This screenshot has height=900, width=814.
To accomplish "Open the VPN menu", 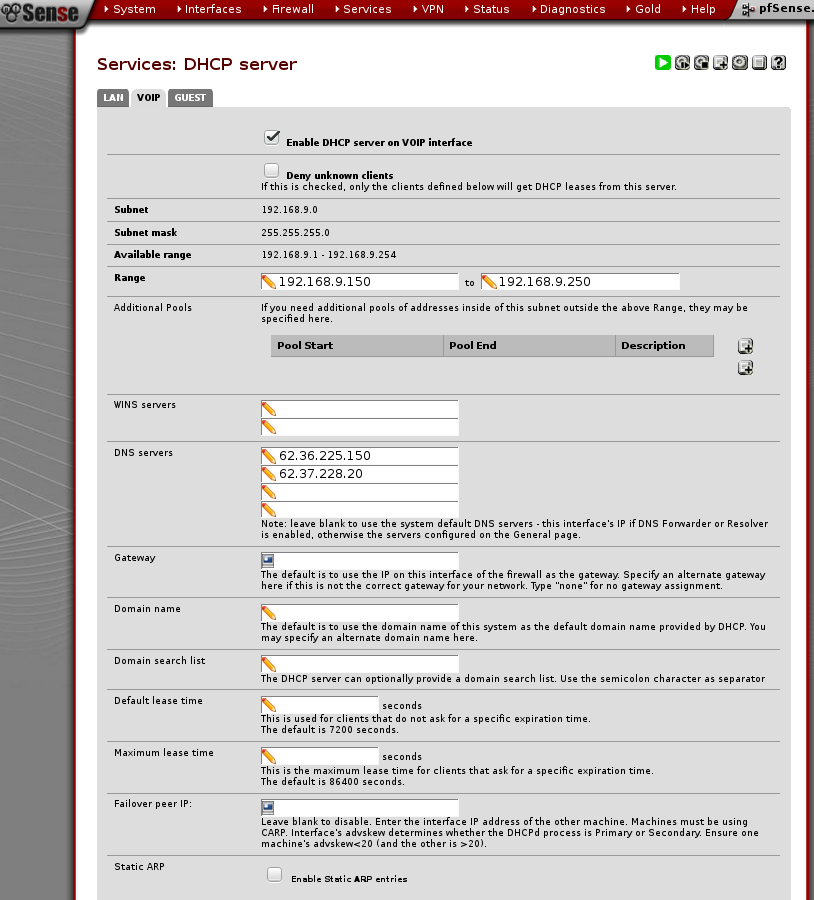I will 428,9.
